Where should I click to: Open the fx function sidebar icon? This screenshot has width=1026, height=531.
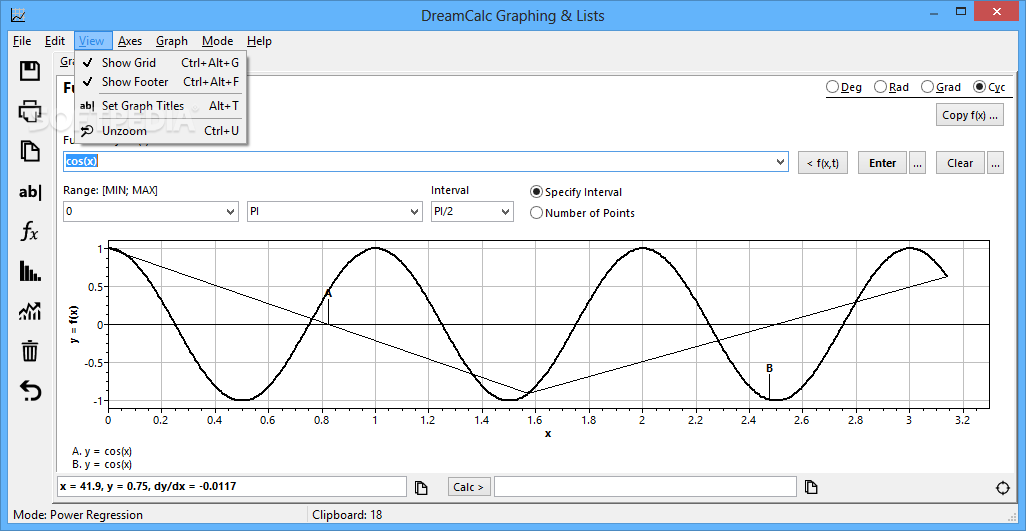pyautogui.click(x=30, y=231)
